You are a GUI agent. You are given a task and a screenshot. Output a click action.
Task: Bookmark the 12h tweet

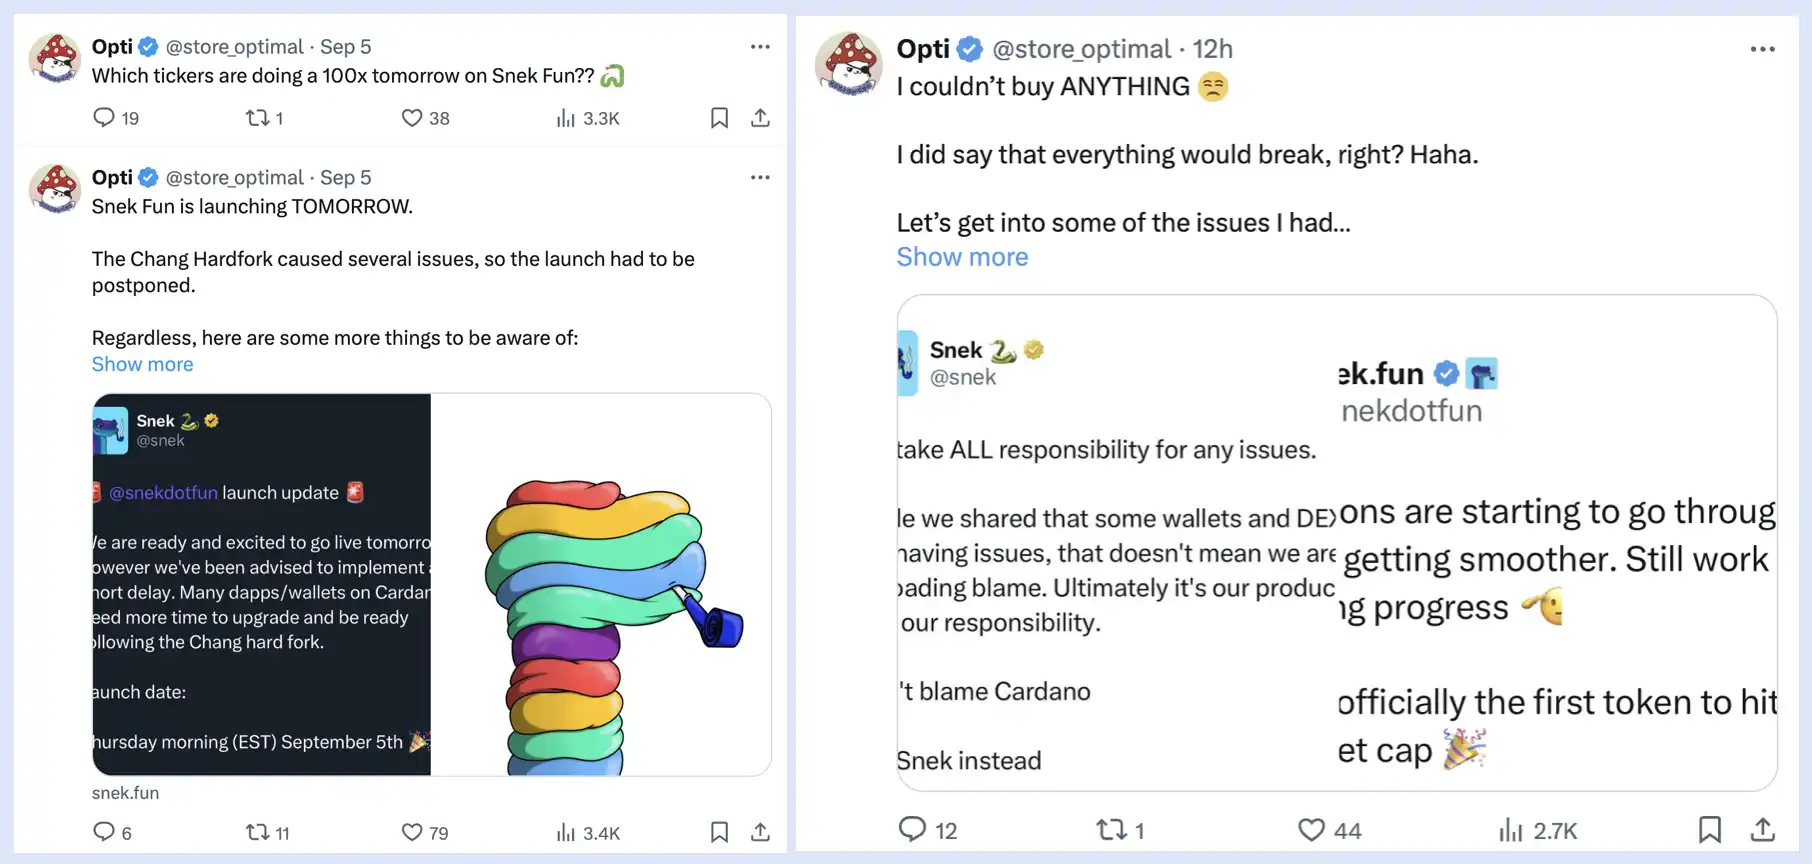click(x=1710, y=829)
